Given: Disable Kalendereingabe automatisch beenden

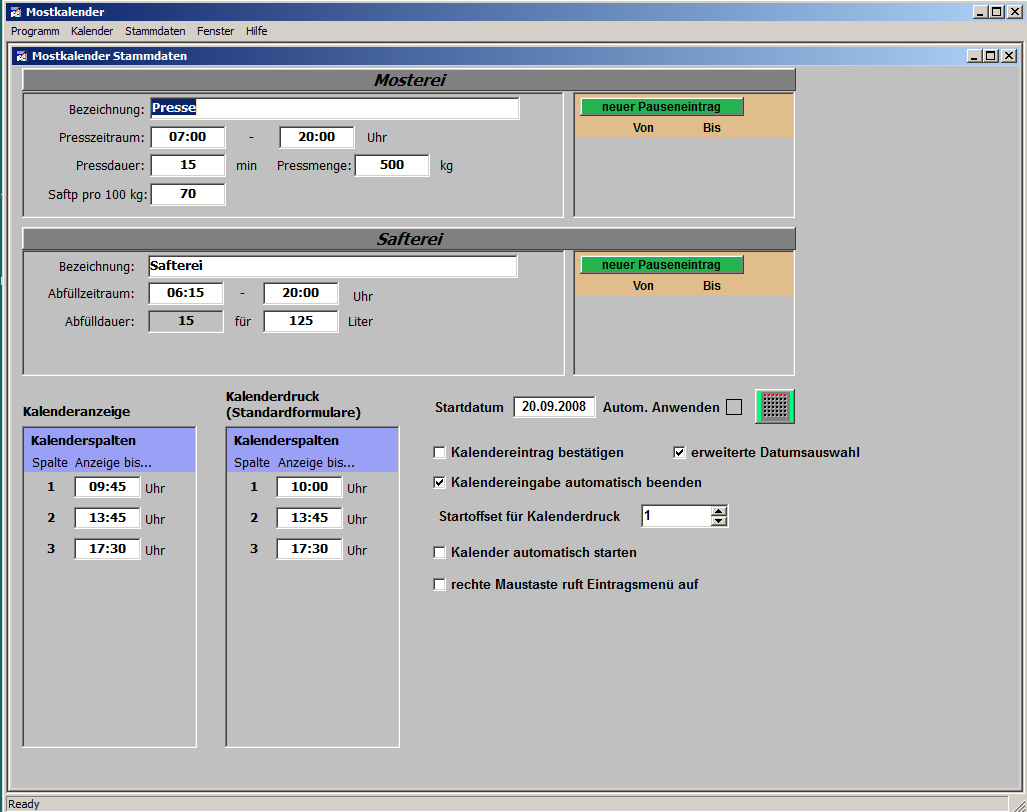Looking at the screenshot, I should [439, 482].
